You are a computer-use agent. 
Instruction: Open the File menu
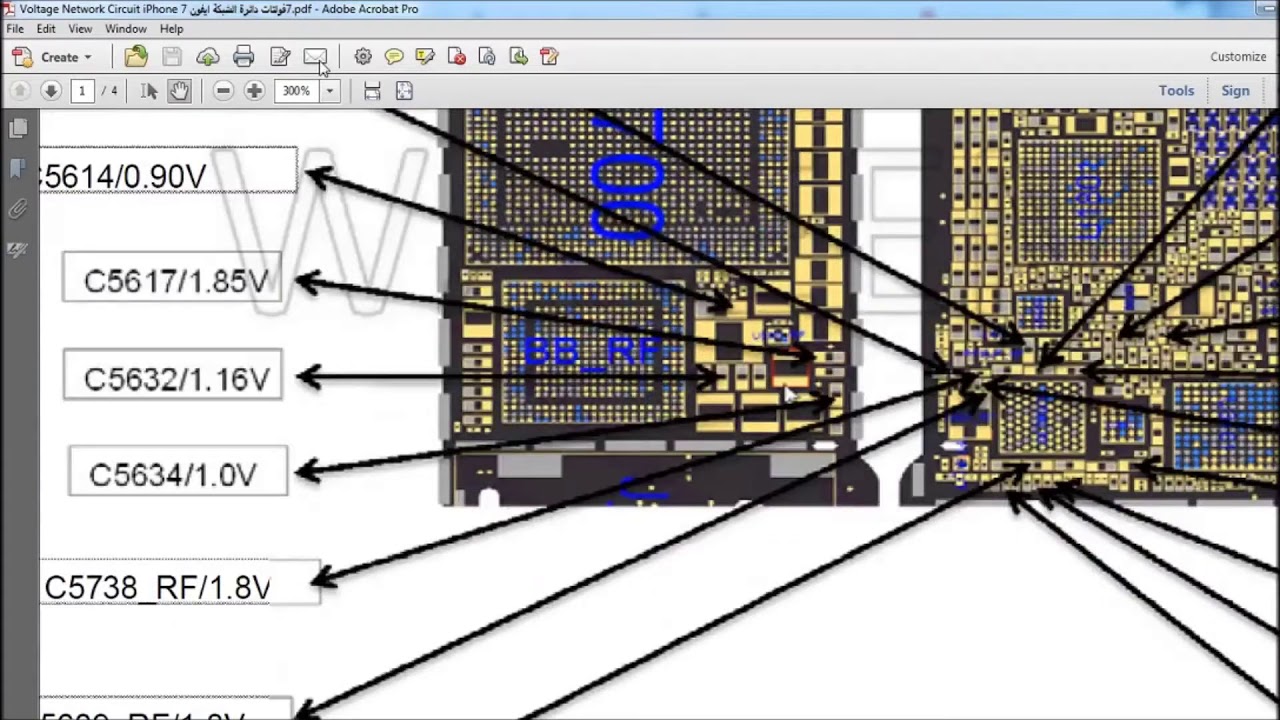coord(15,29)
